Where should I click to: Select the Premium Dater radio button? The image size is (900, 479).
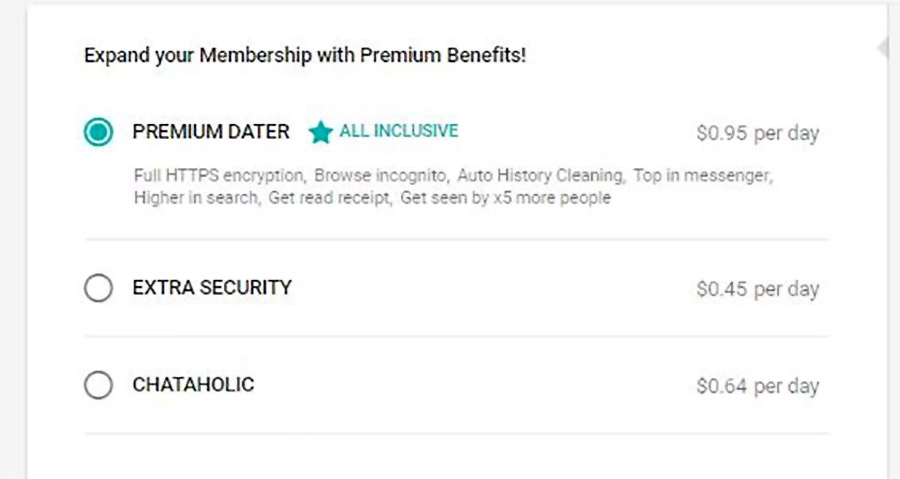click(98, 132)
